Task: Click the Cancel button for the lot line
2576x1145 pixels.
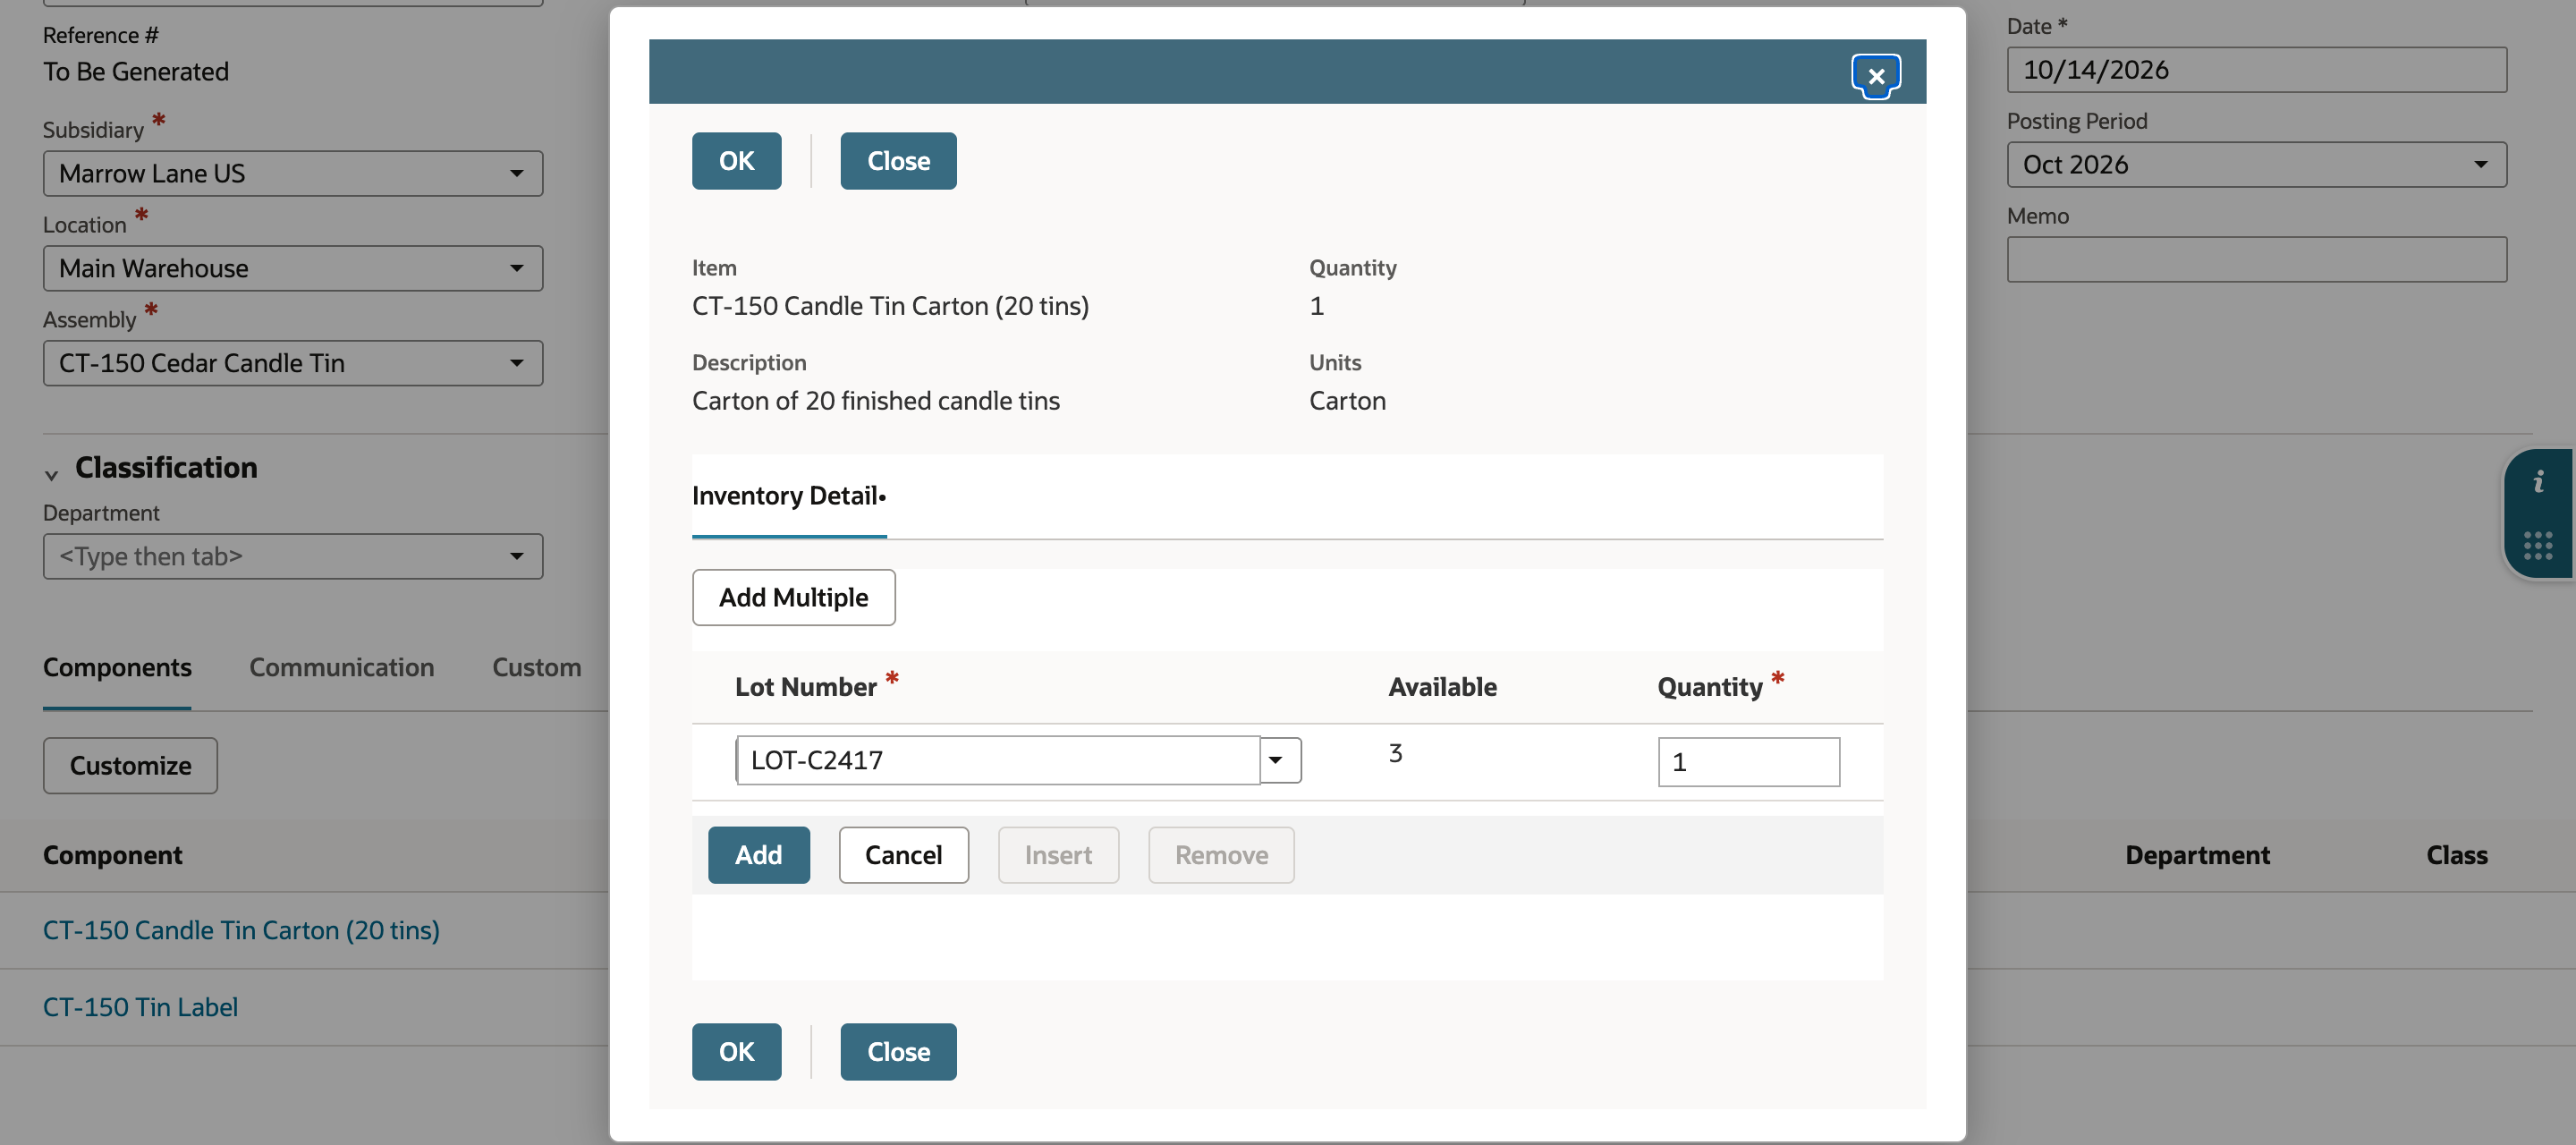Action: (x=903, y=855)
